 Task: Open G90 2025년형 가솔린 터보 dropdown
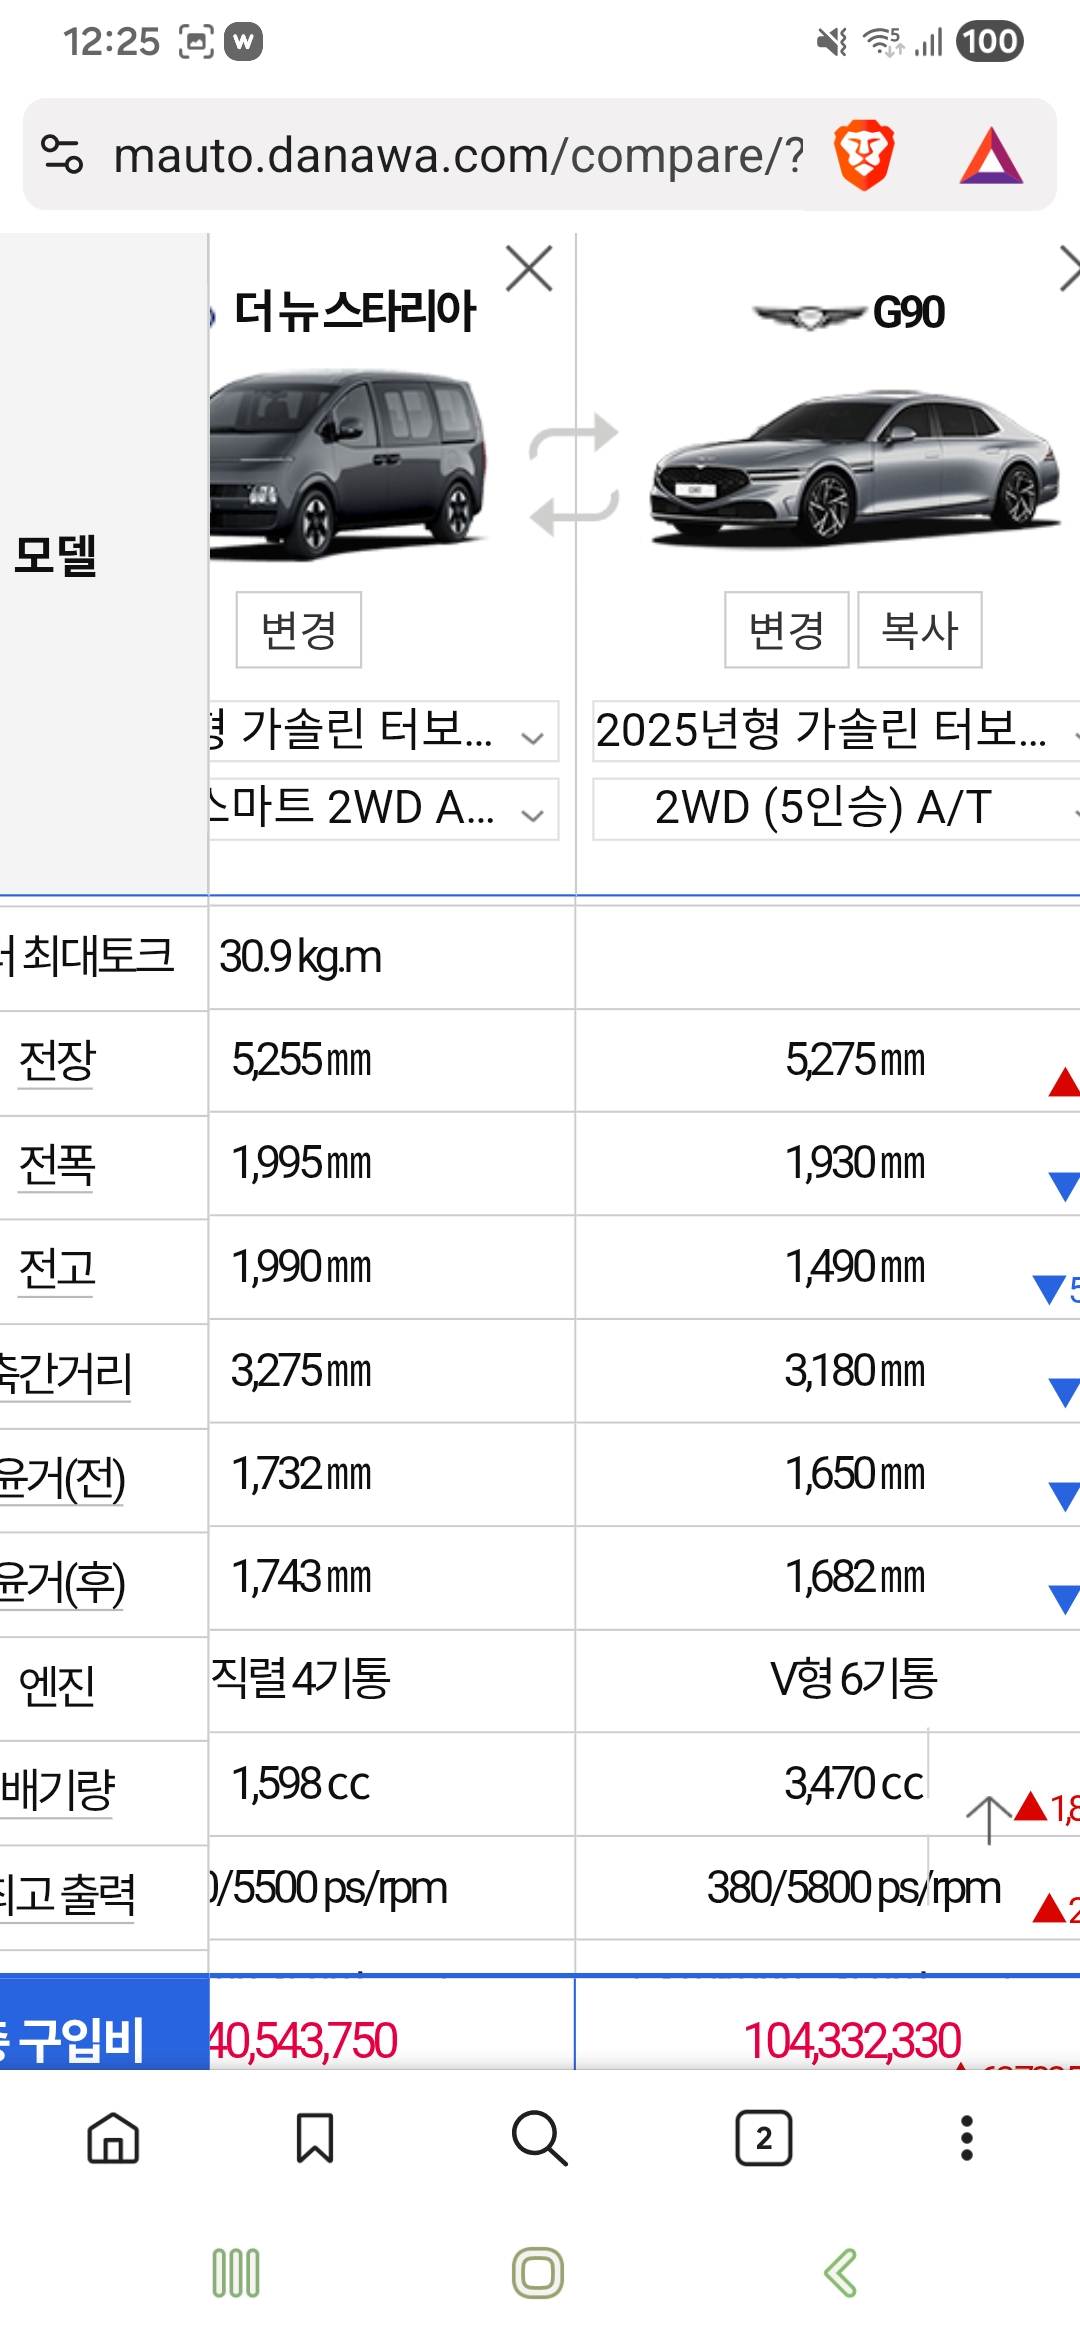pos(835,731)
